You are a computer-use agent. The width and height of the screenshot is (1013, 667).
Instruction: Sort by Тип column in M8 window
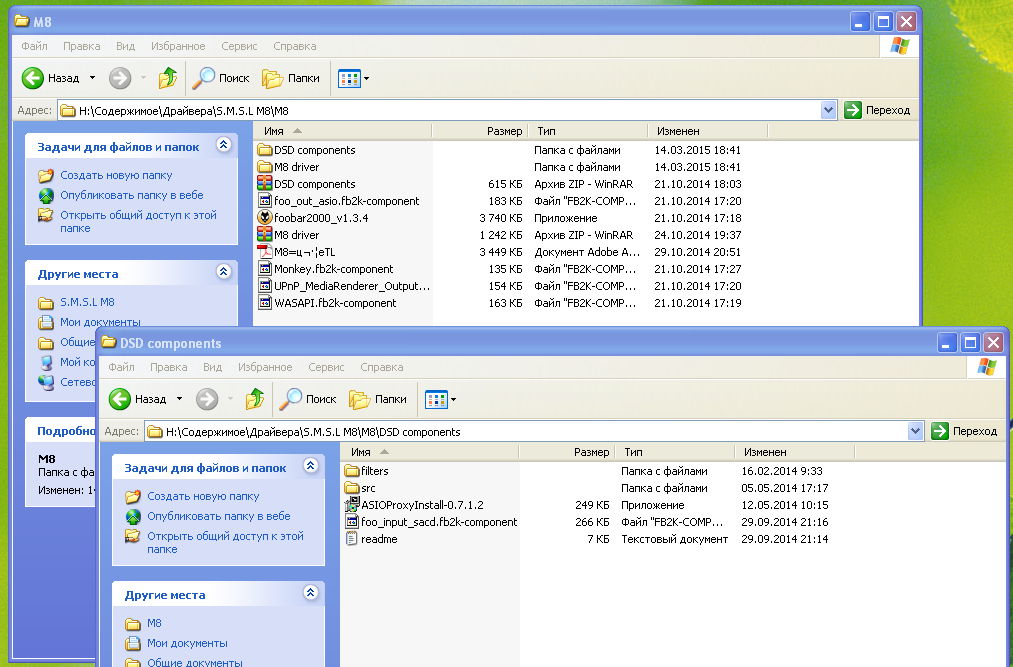click(x=587, y=131)
